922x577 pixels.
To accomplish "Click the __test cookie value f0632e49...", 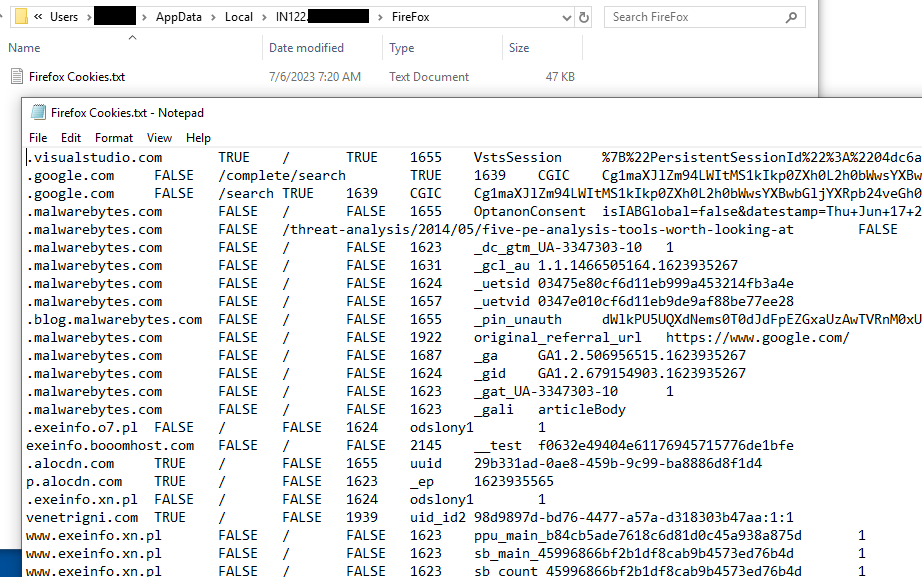I will click(666, 446).
